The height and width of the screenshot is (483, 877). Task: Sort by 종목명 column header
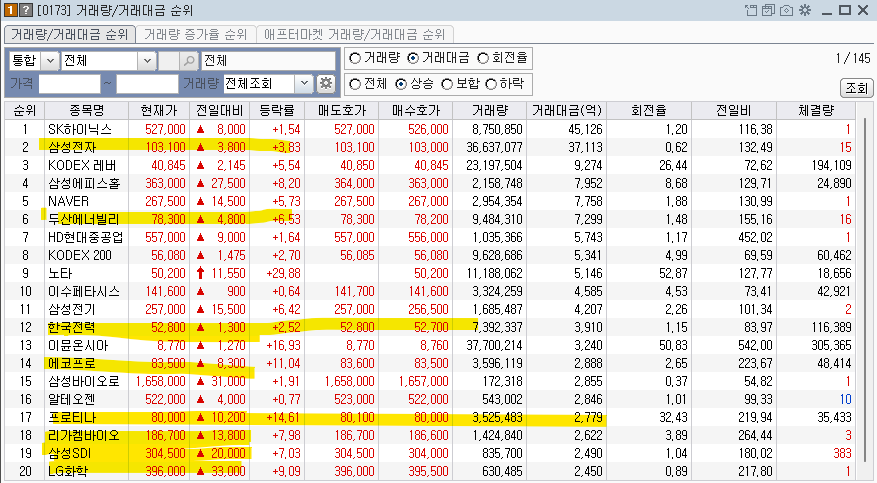(87, 111)
